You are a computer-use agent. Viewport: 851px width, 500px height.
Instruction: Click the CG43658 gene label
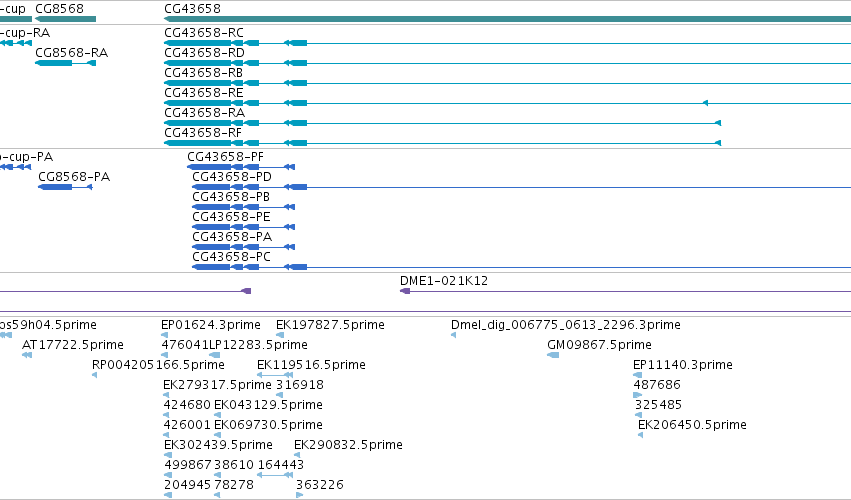[x=192, y=9]
